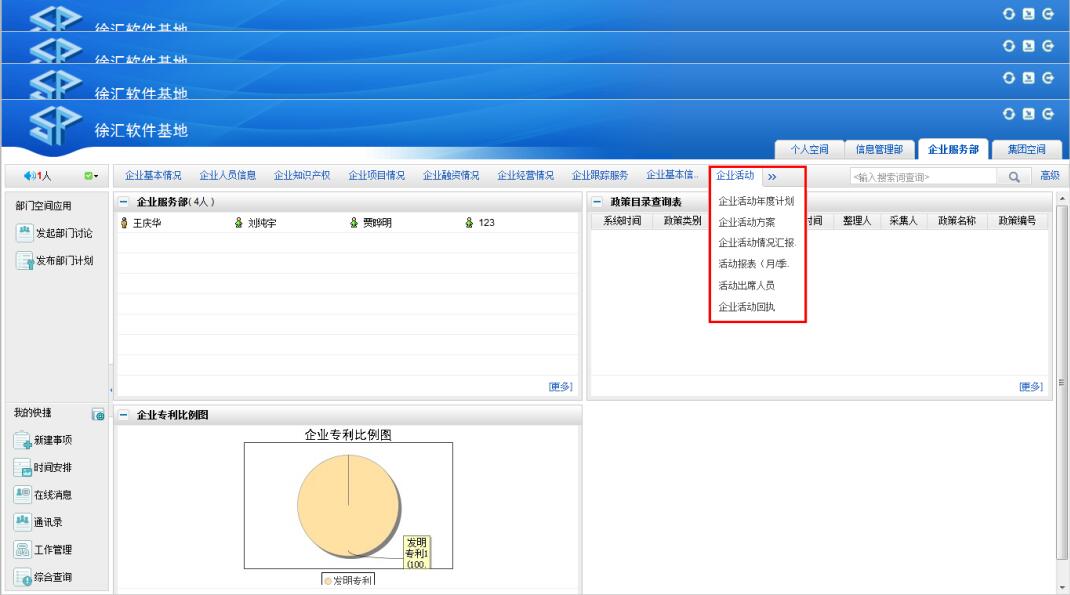Click the 政策类别 column header
This screenshot has width=1070, height=595.
pyautogui.click(x=682, y=221)
